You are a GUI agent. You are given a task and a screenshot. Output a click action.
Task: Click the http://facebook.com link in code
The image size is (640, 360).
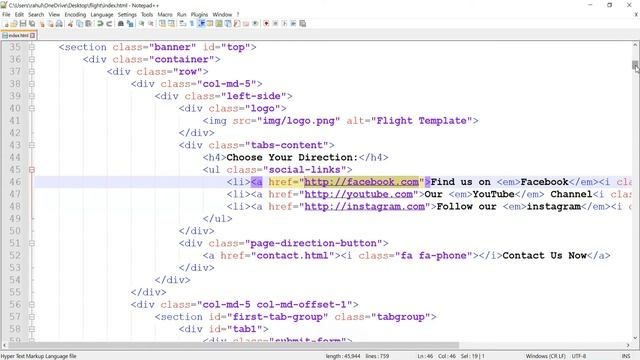[x=361, y=182]
